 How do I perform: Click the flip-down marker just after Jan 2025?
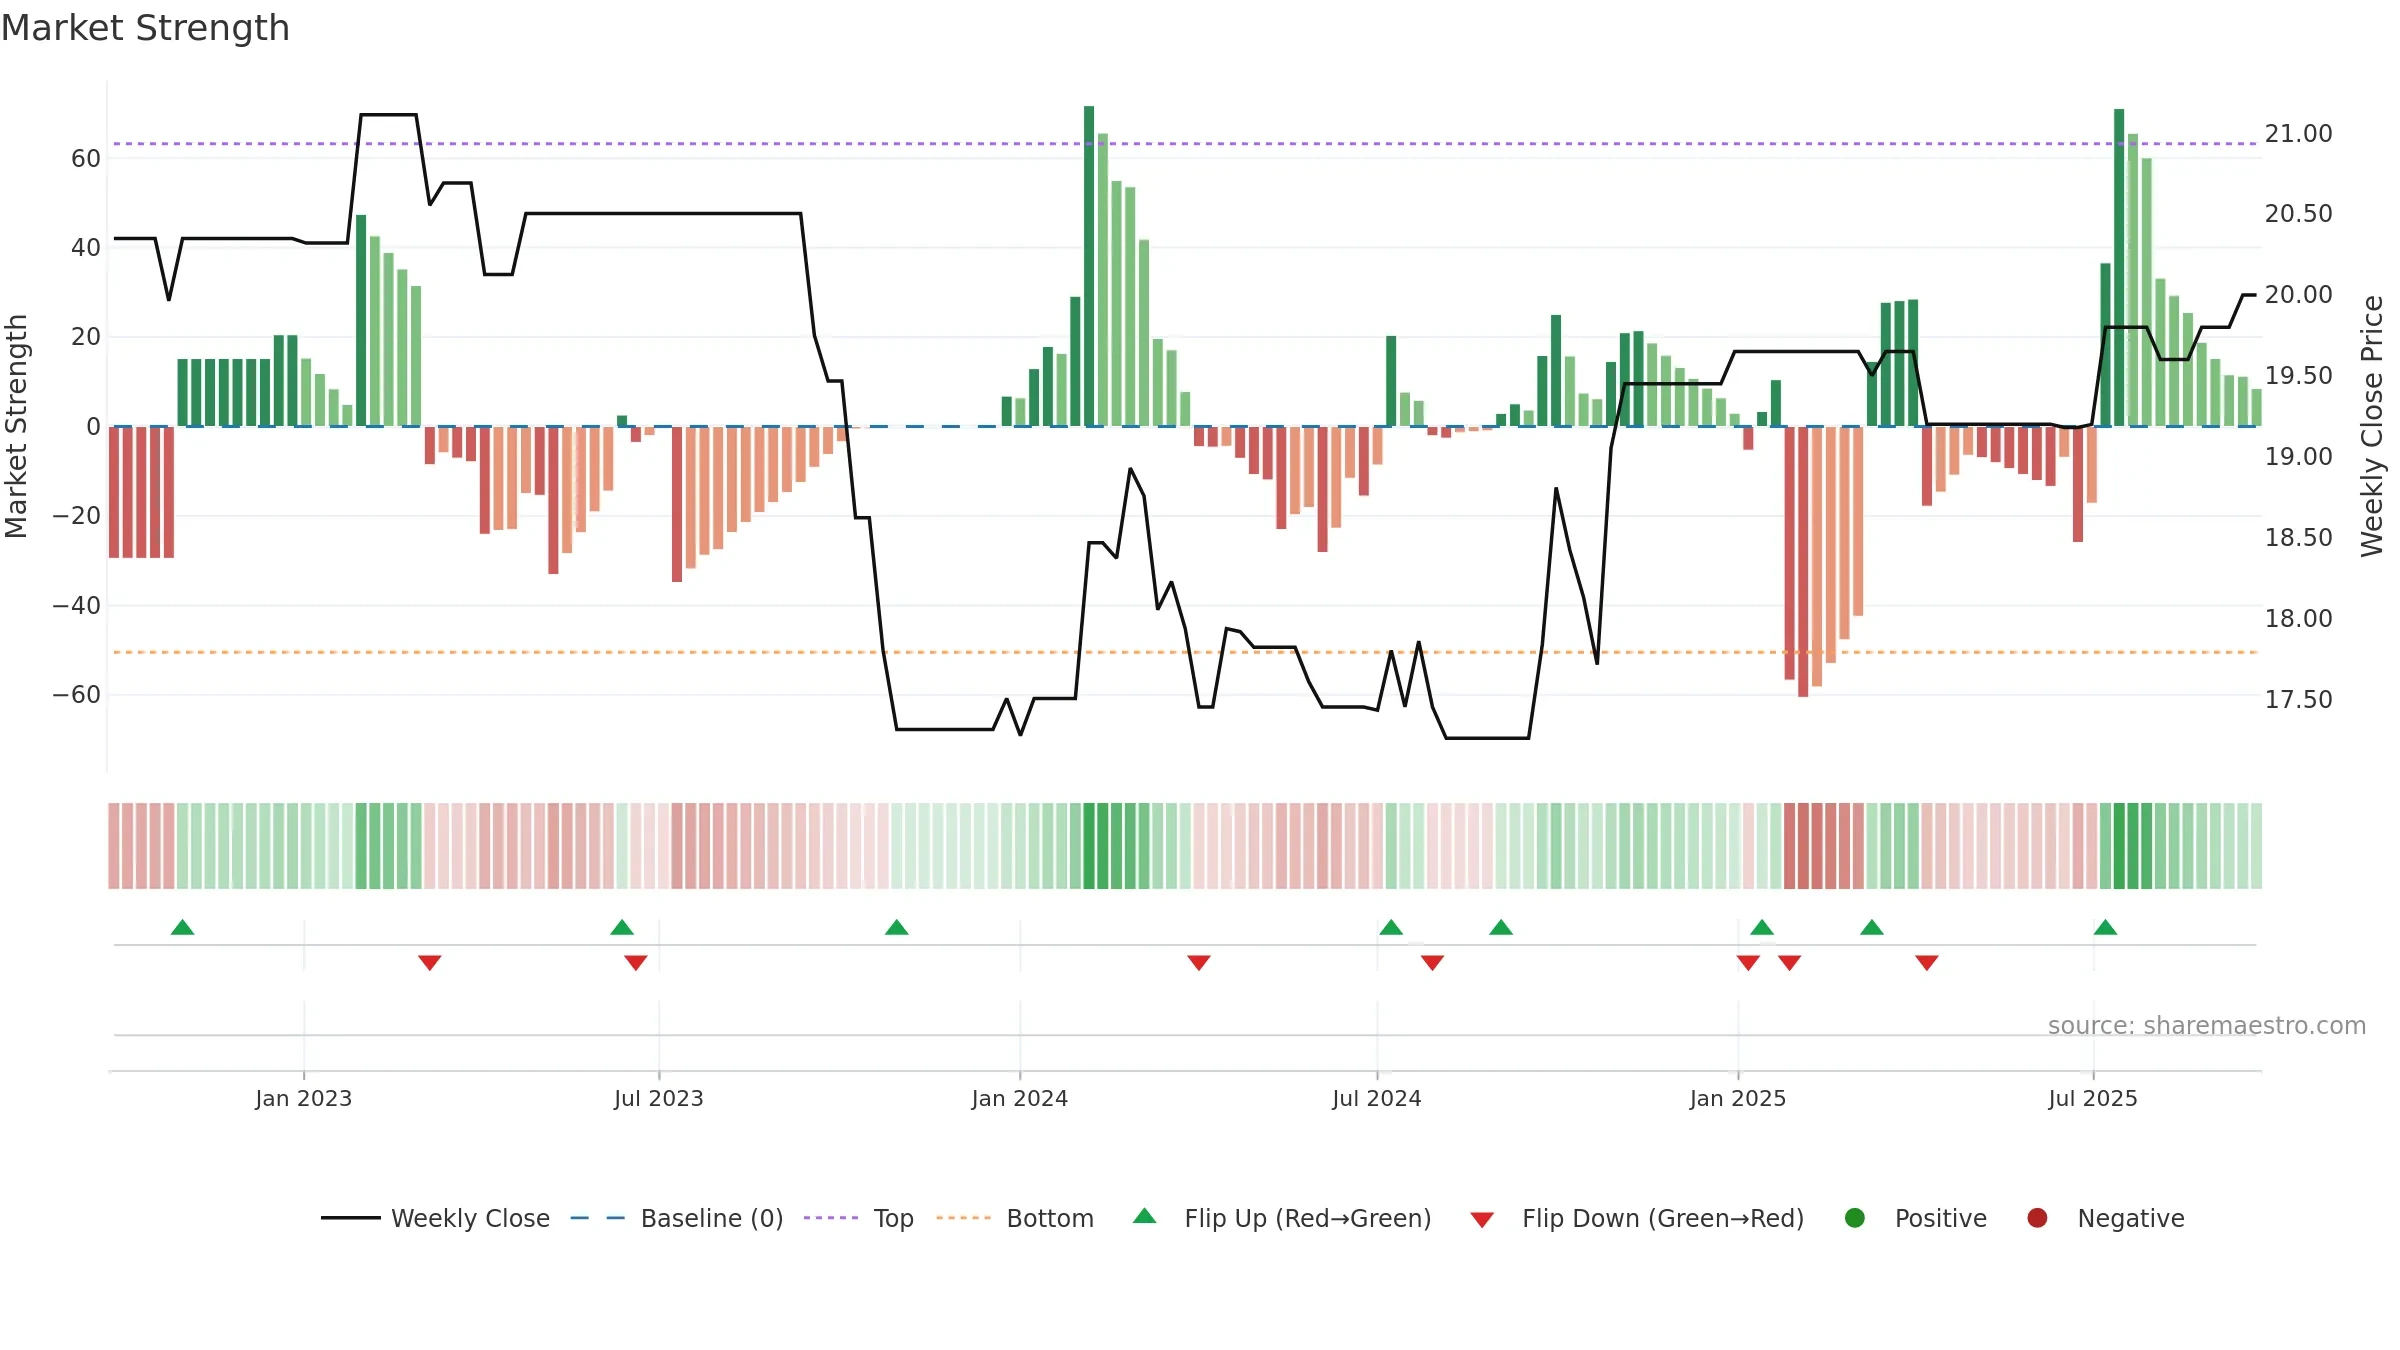[1748, 963]
